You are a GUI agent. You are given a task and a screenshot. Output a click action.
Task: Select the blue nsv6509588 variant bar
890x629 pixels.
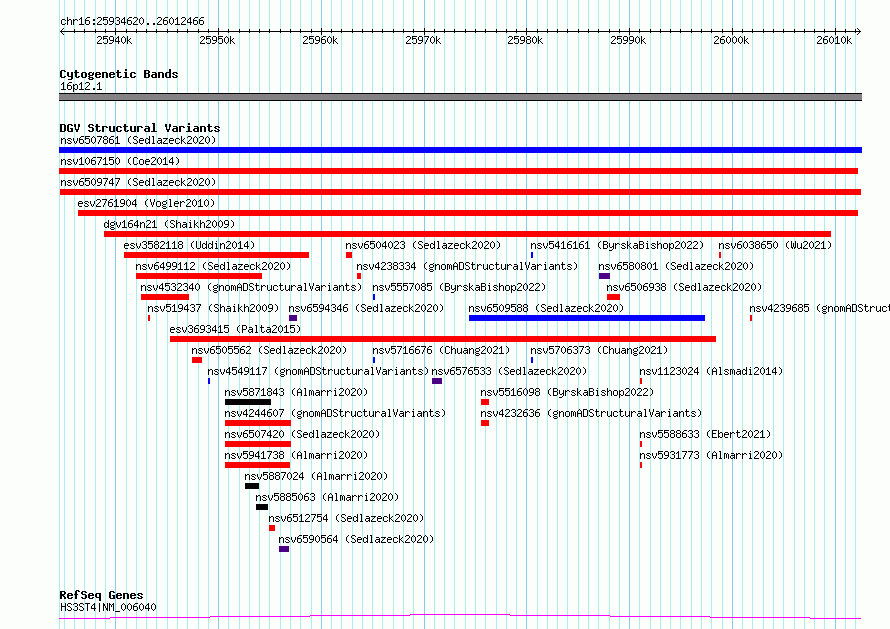click(x=587, y=318)
